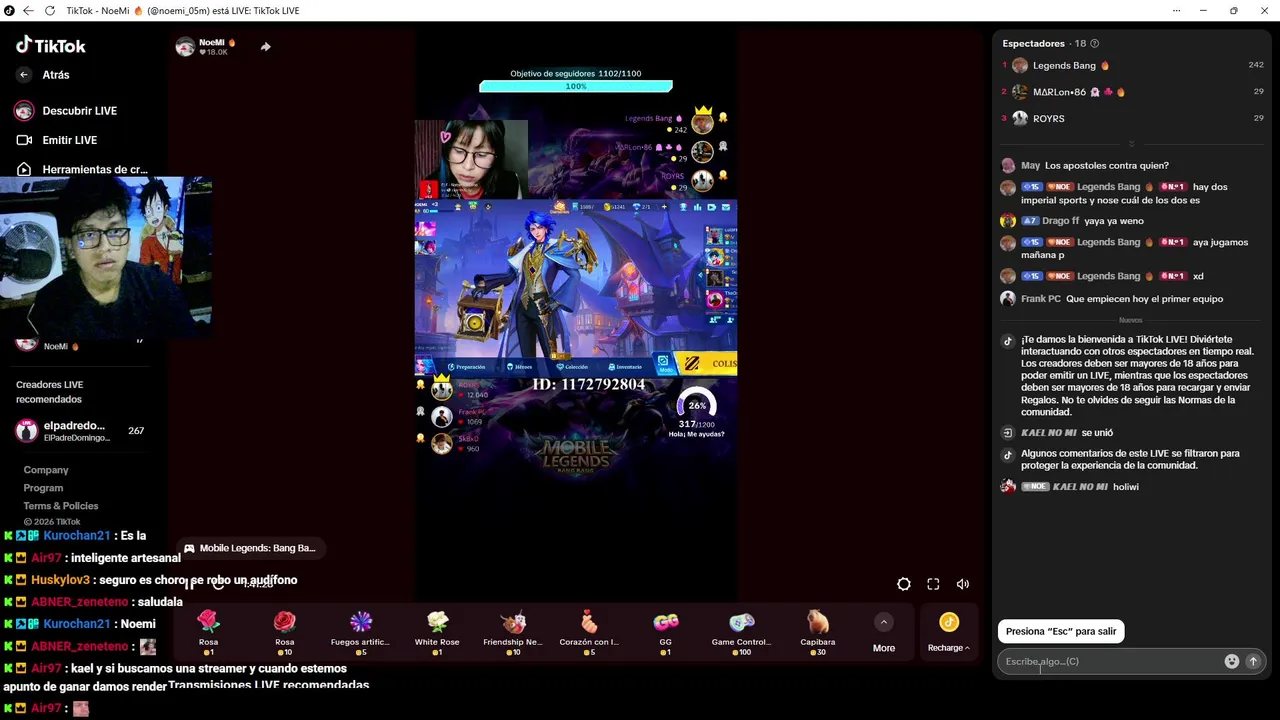Send comment with the arrow button
Screen dimensions: 1280x720
[1253, 661]
